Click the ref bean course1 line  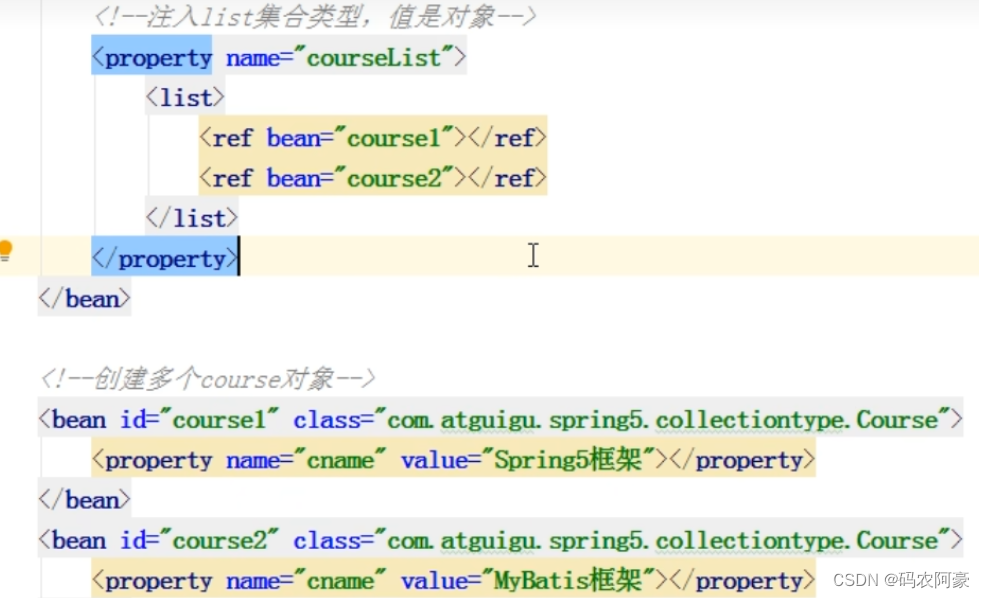(x=373, y=138)
